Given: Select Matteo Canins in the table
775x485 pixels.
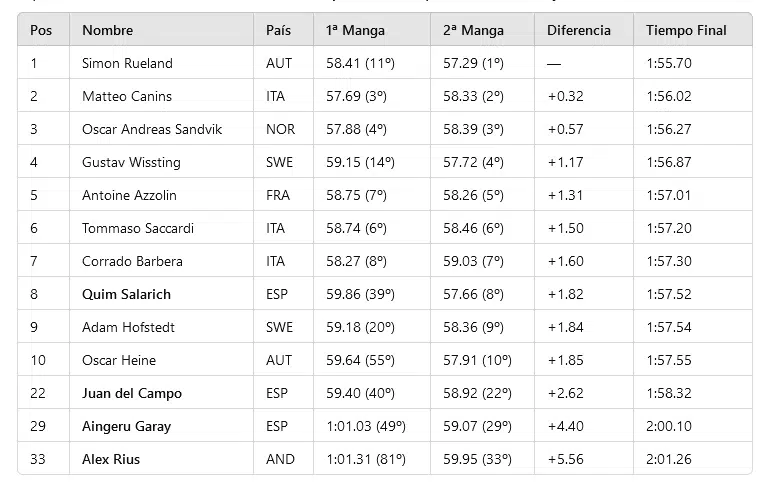Looking at the screenshot, I should pos(127,96).
